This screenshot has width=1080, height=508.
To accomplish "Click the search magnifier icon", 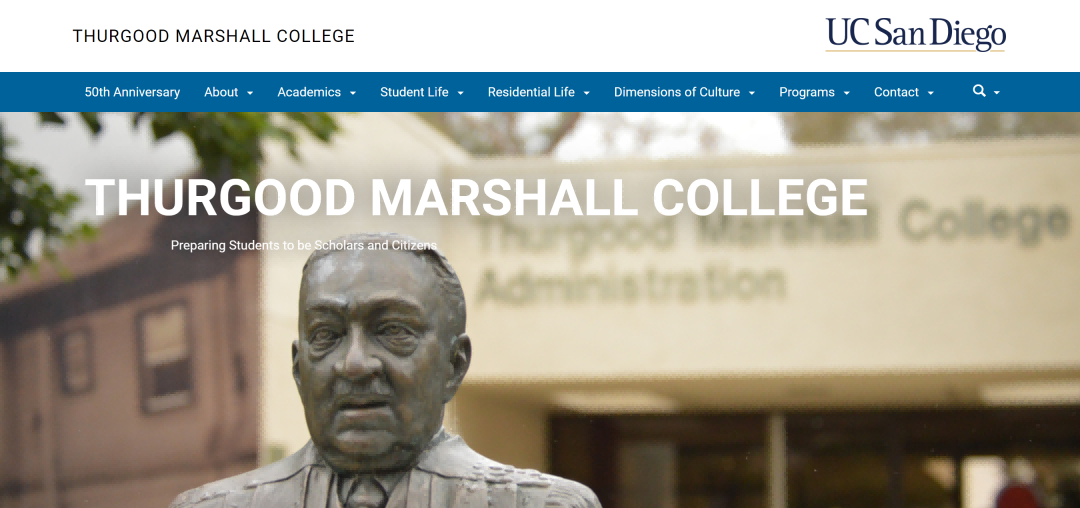I will [979, 91].
